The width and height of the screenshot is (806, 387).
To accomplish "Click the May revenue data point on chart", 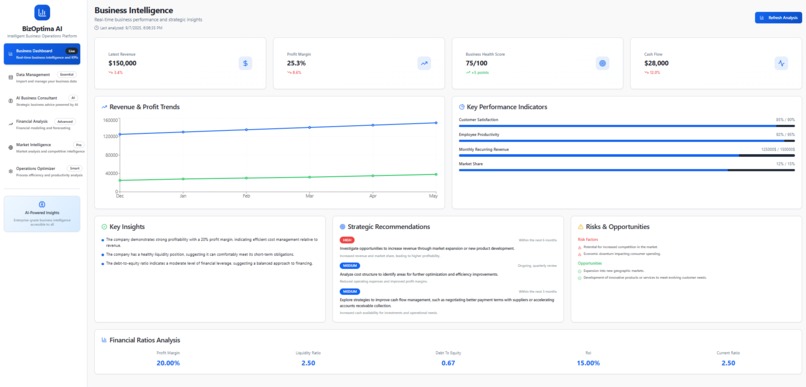I will [x=436, y=122].
